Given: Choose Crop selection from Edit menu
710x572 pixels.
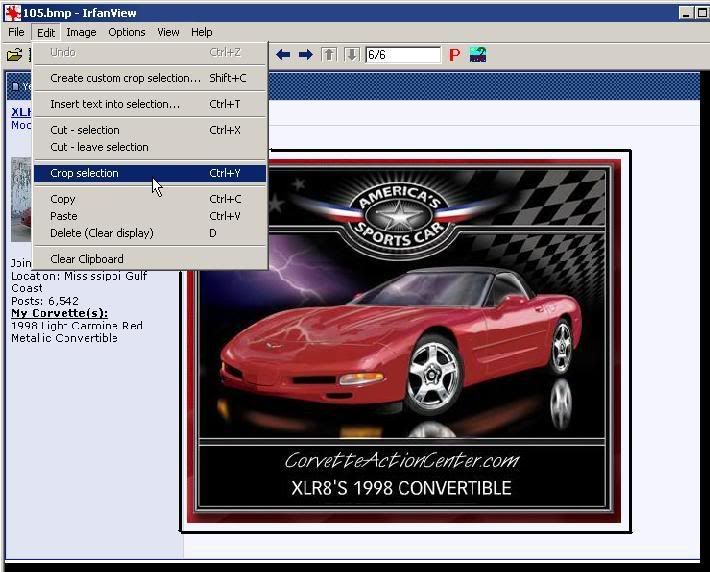Looking at the screenshot, I should coord(150,173).
